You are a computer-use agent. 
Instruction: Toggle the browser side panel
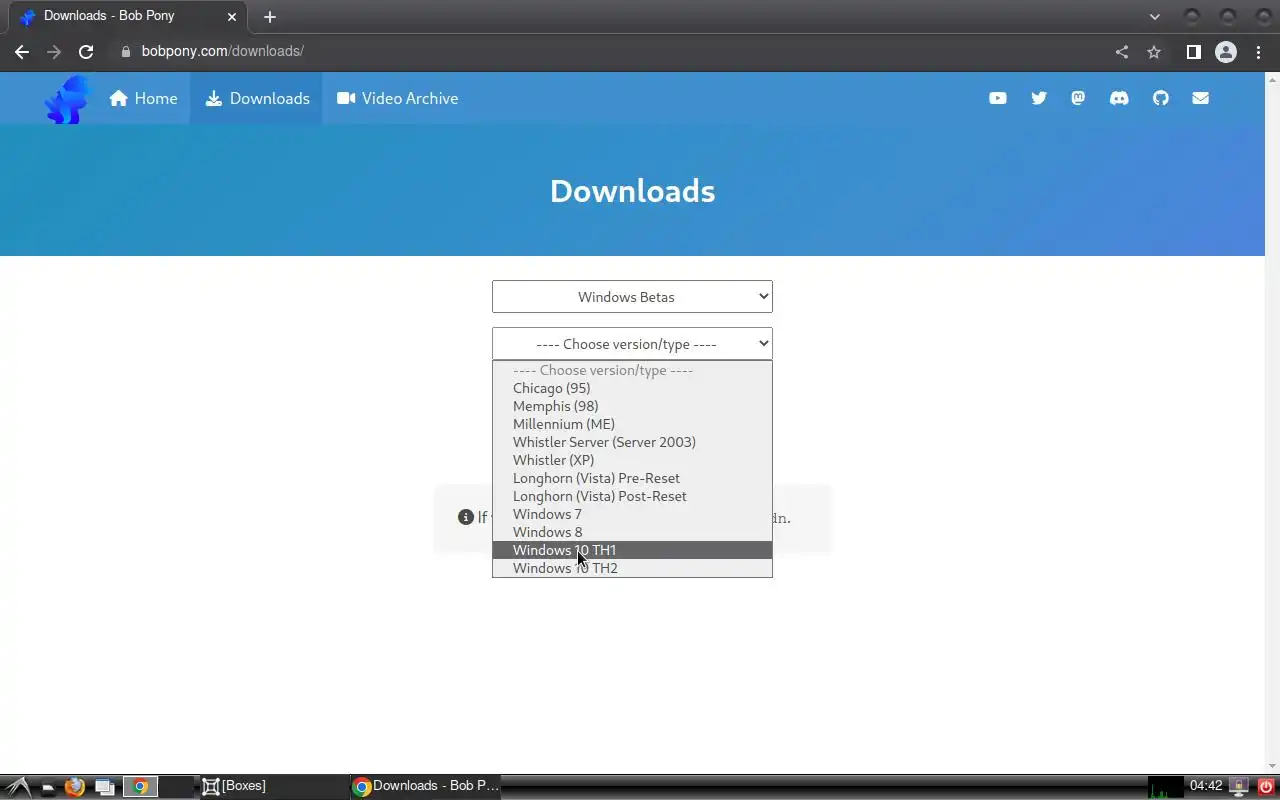(1193, 52)
